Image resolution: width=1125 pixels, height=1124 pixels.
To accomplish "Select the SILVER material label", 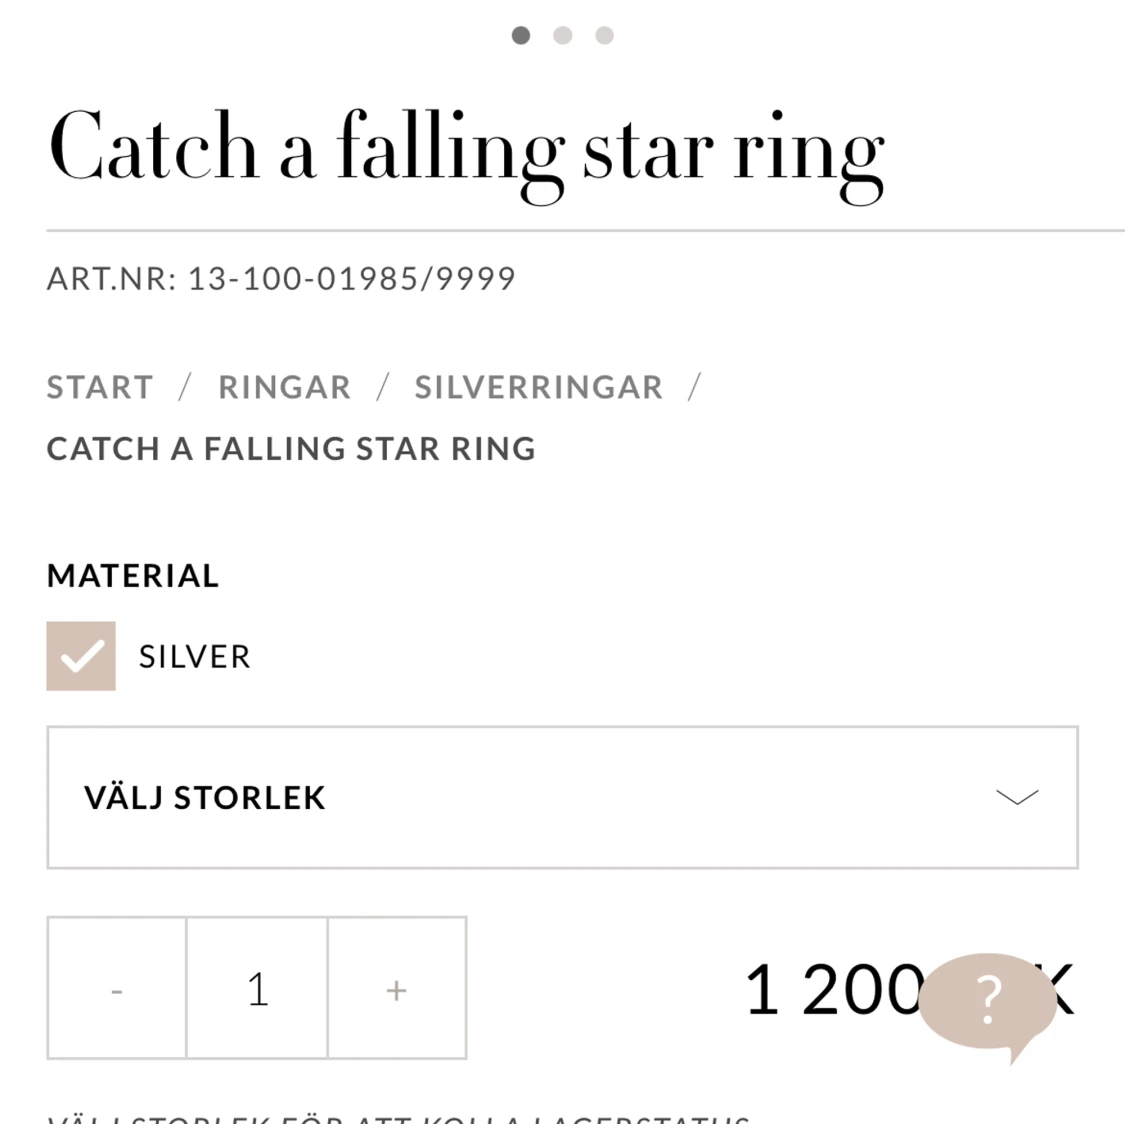I will (194, 656).
